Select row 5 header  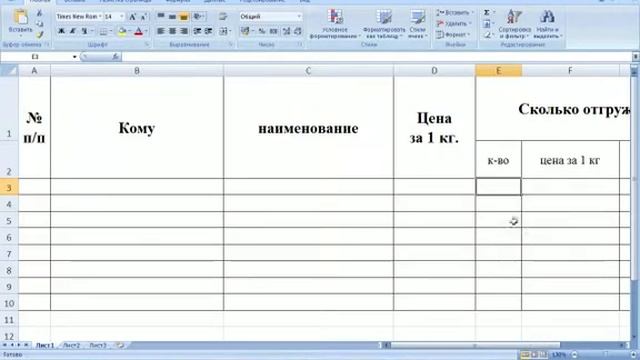coord(9,220)
